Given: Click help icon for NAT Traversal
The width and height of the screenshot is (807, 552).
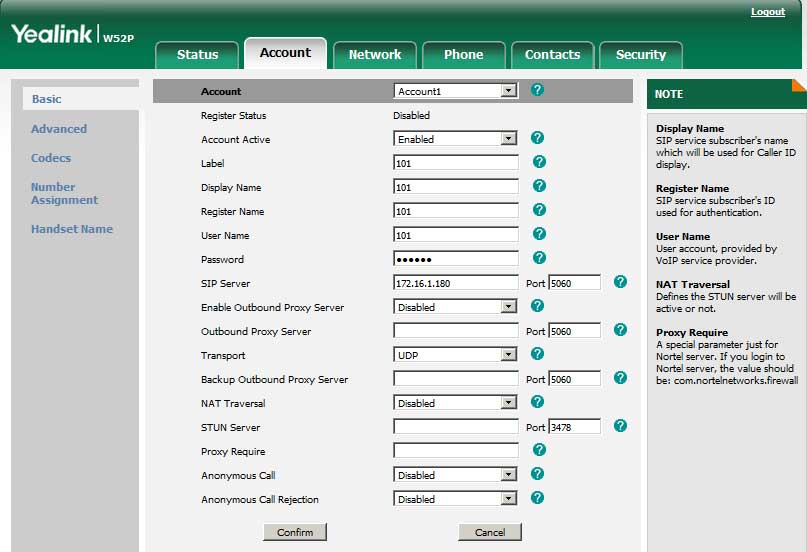Looking at the screenshot, I should coord(537,402).
